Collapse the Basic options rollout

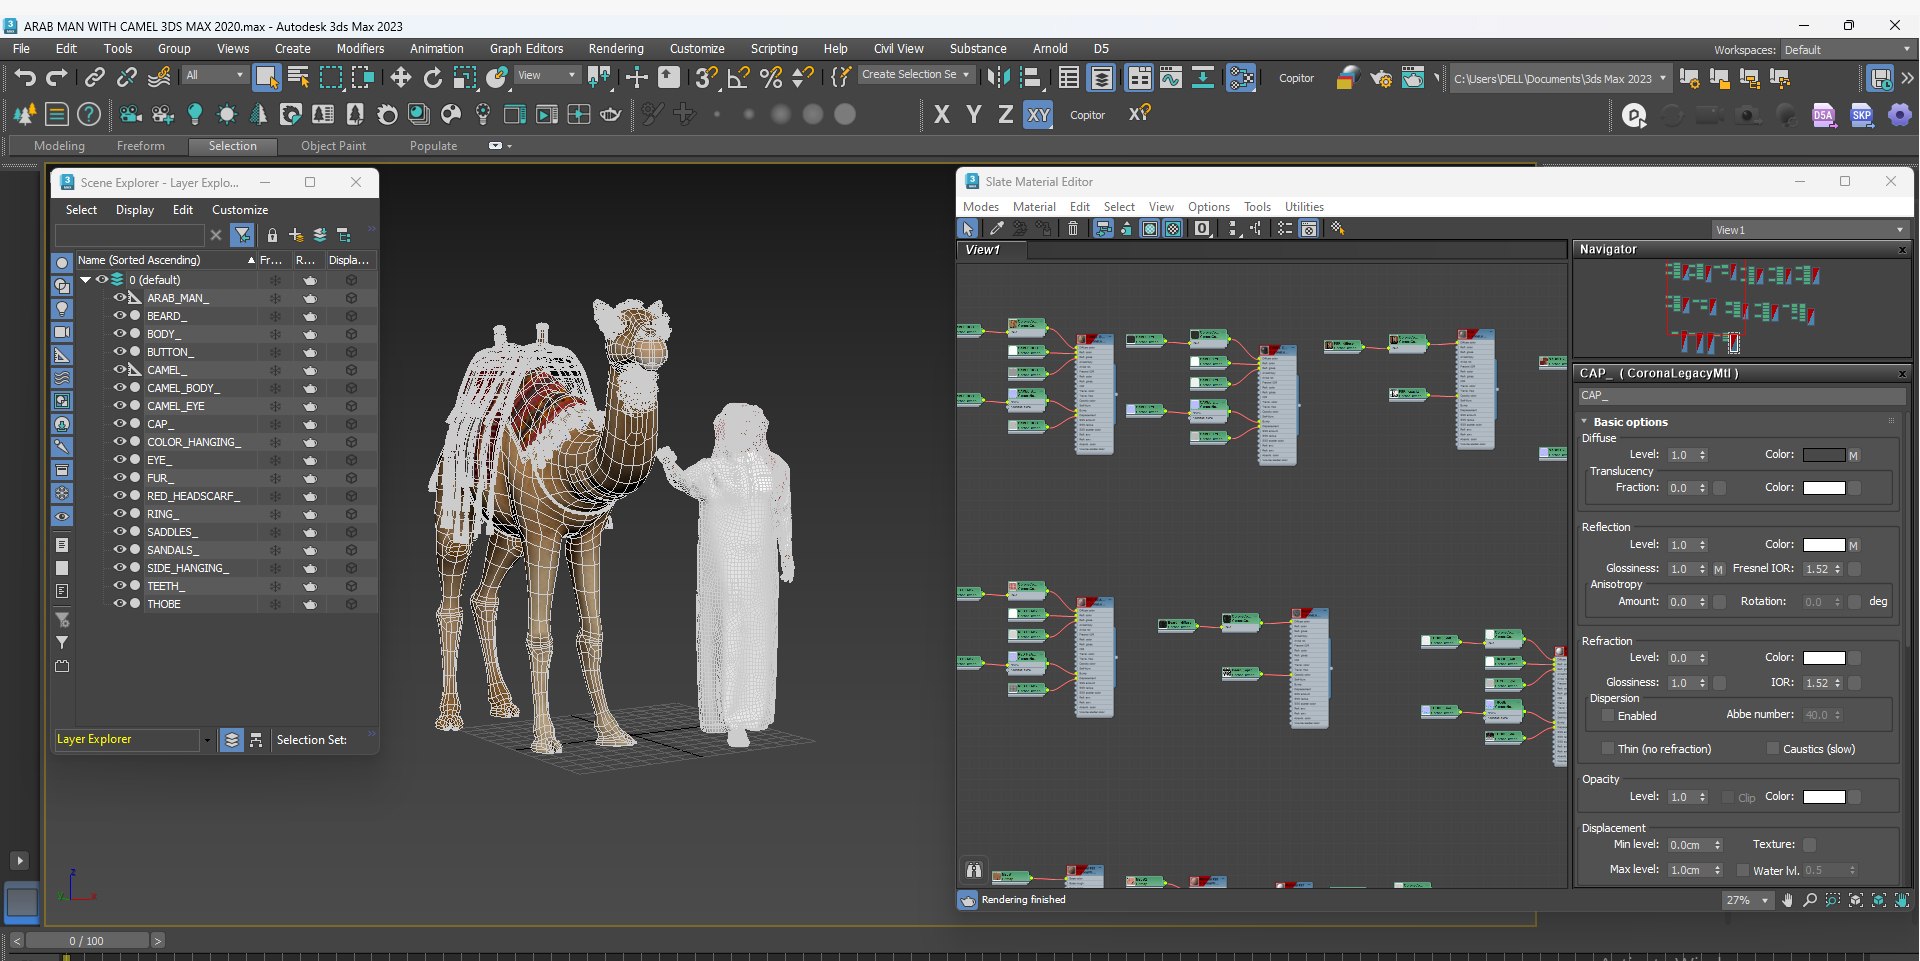tap(1584, 422)
